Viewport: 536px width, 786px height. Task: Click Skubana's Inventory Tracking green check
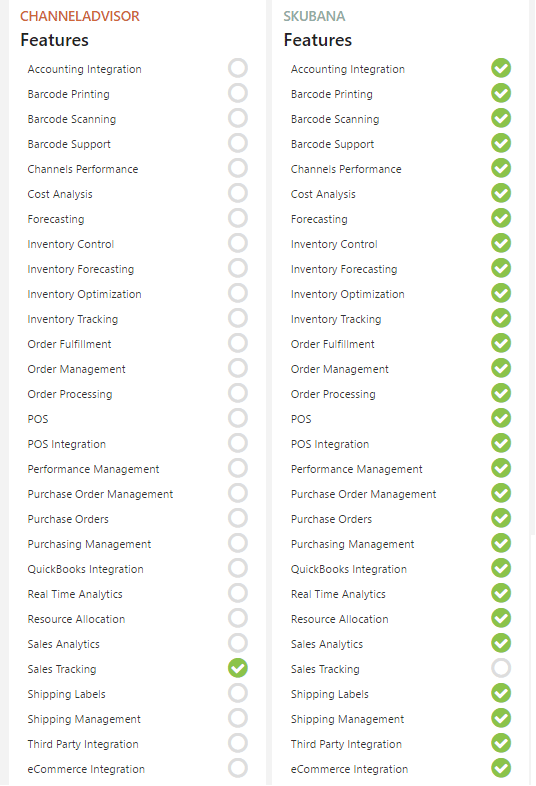[x=501, y=318]
